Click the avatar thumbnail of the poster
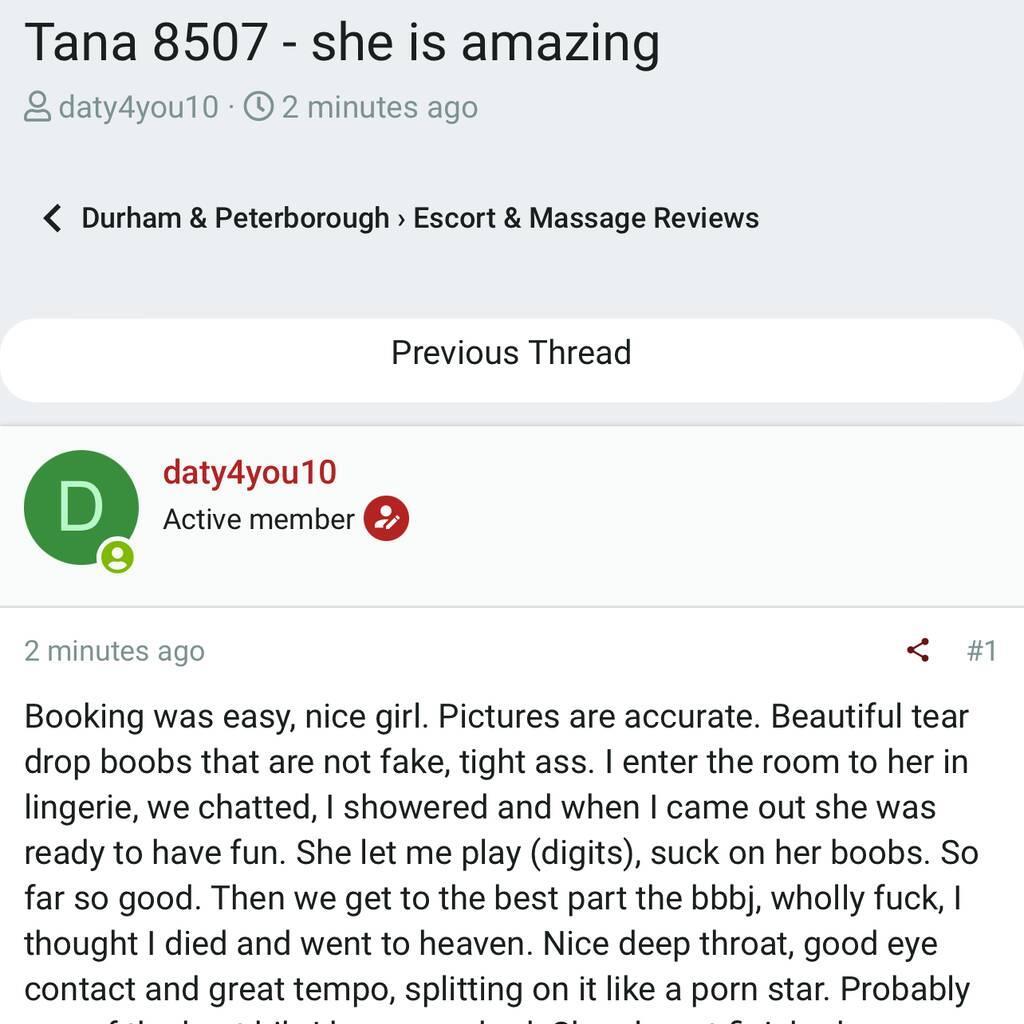The image size is (1024, 1024). (81, 505)
